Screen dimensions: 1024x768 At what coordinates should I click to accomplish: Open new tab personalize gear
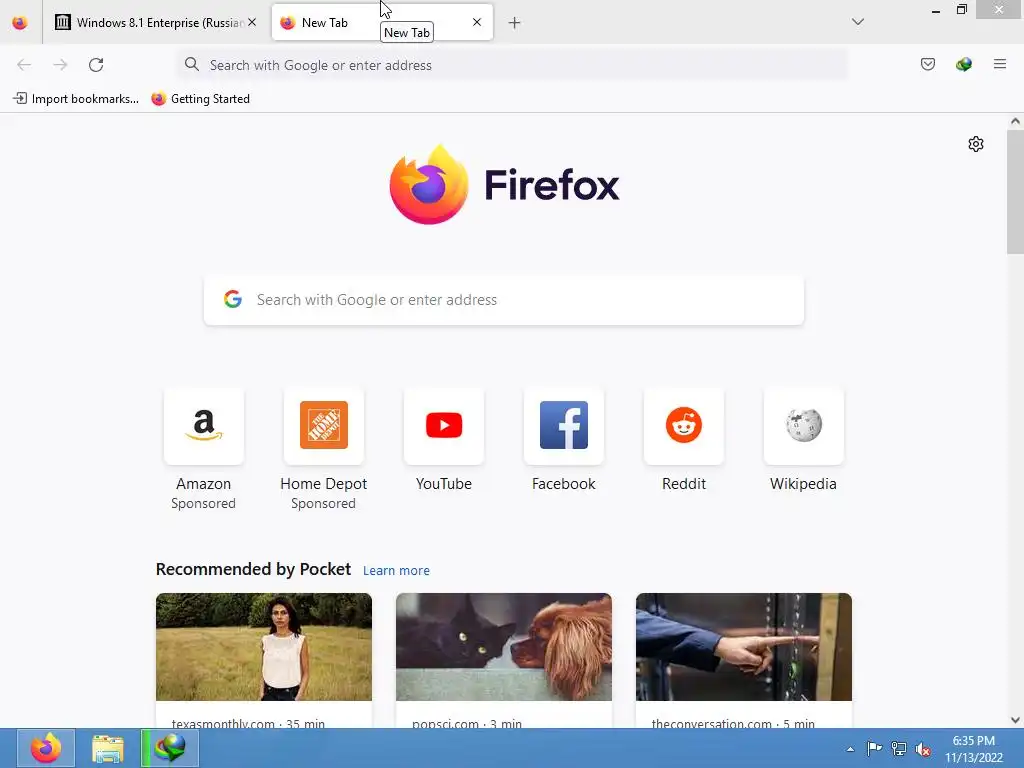[x=976, y=144]
